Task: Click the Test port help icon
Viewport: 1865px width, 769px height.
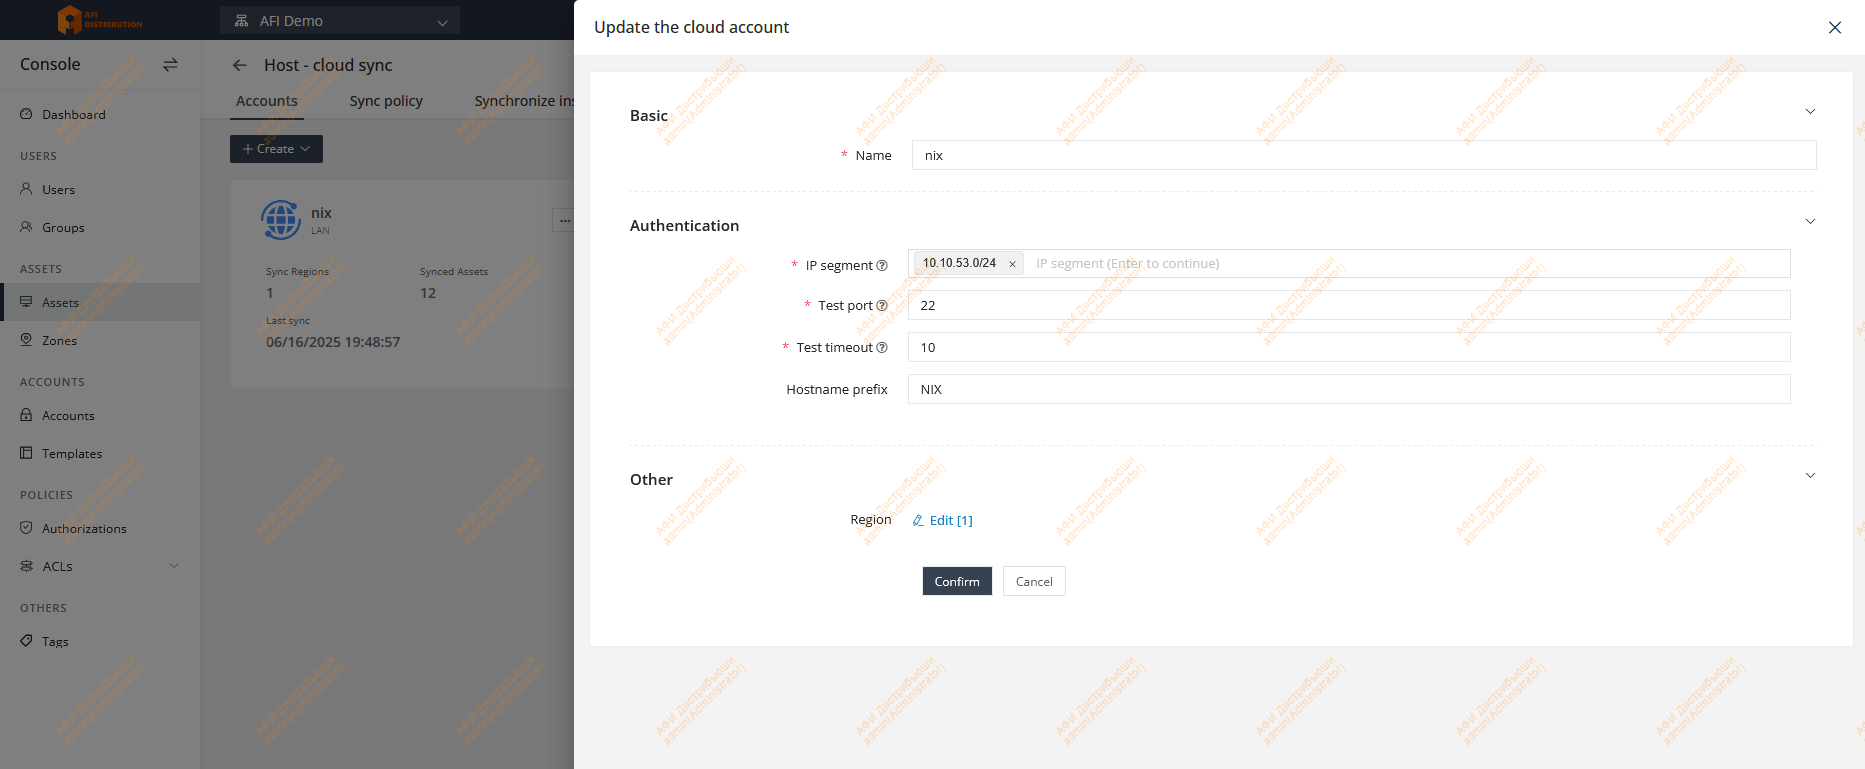Action: coord(882,306)
